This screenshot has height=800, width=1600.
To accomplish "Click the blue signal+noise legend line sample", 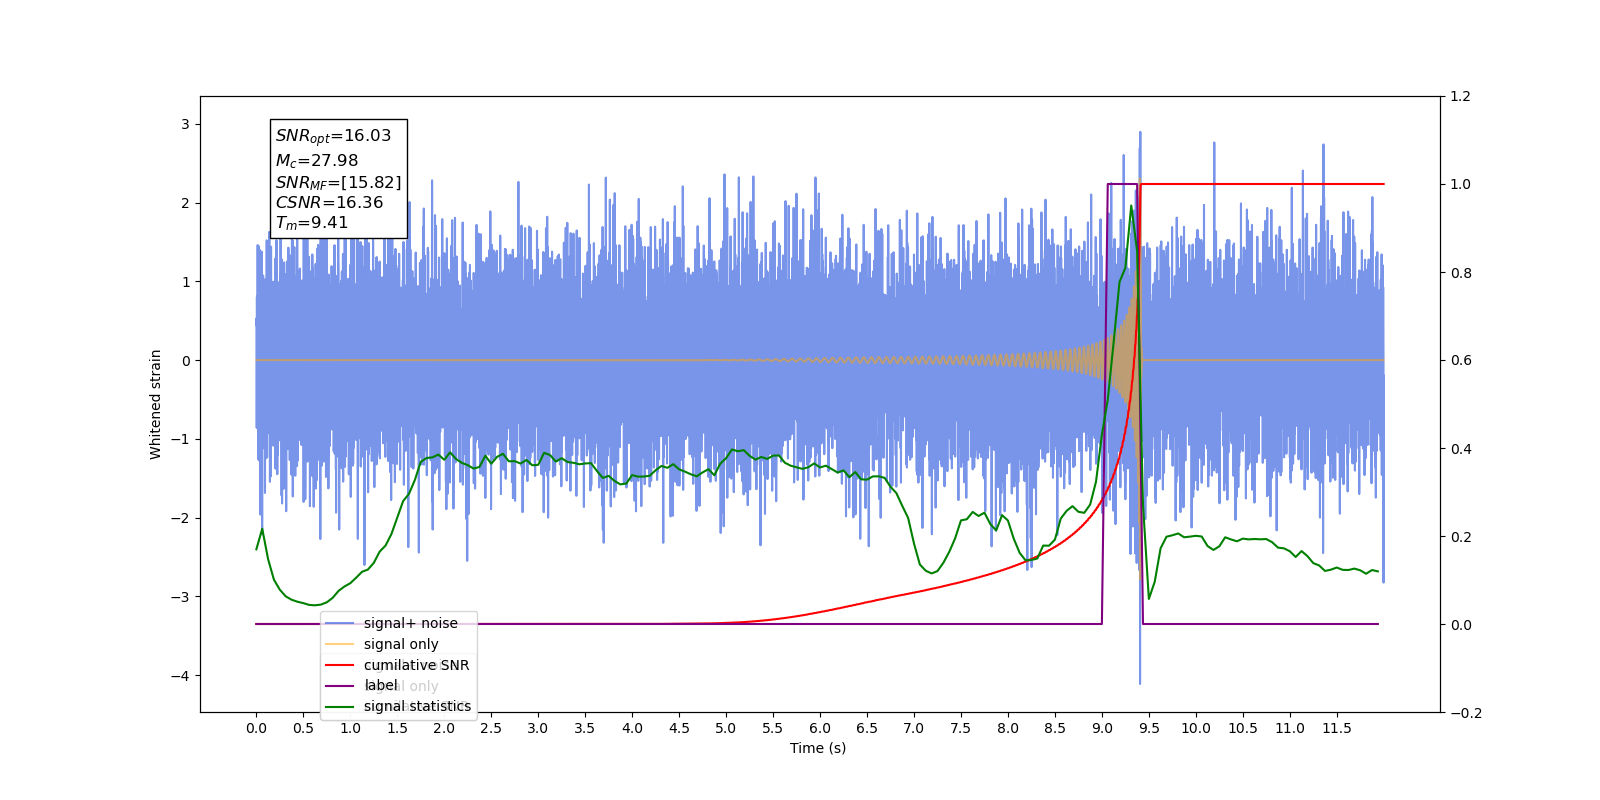I will [340, 623].
